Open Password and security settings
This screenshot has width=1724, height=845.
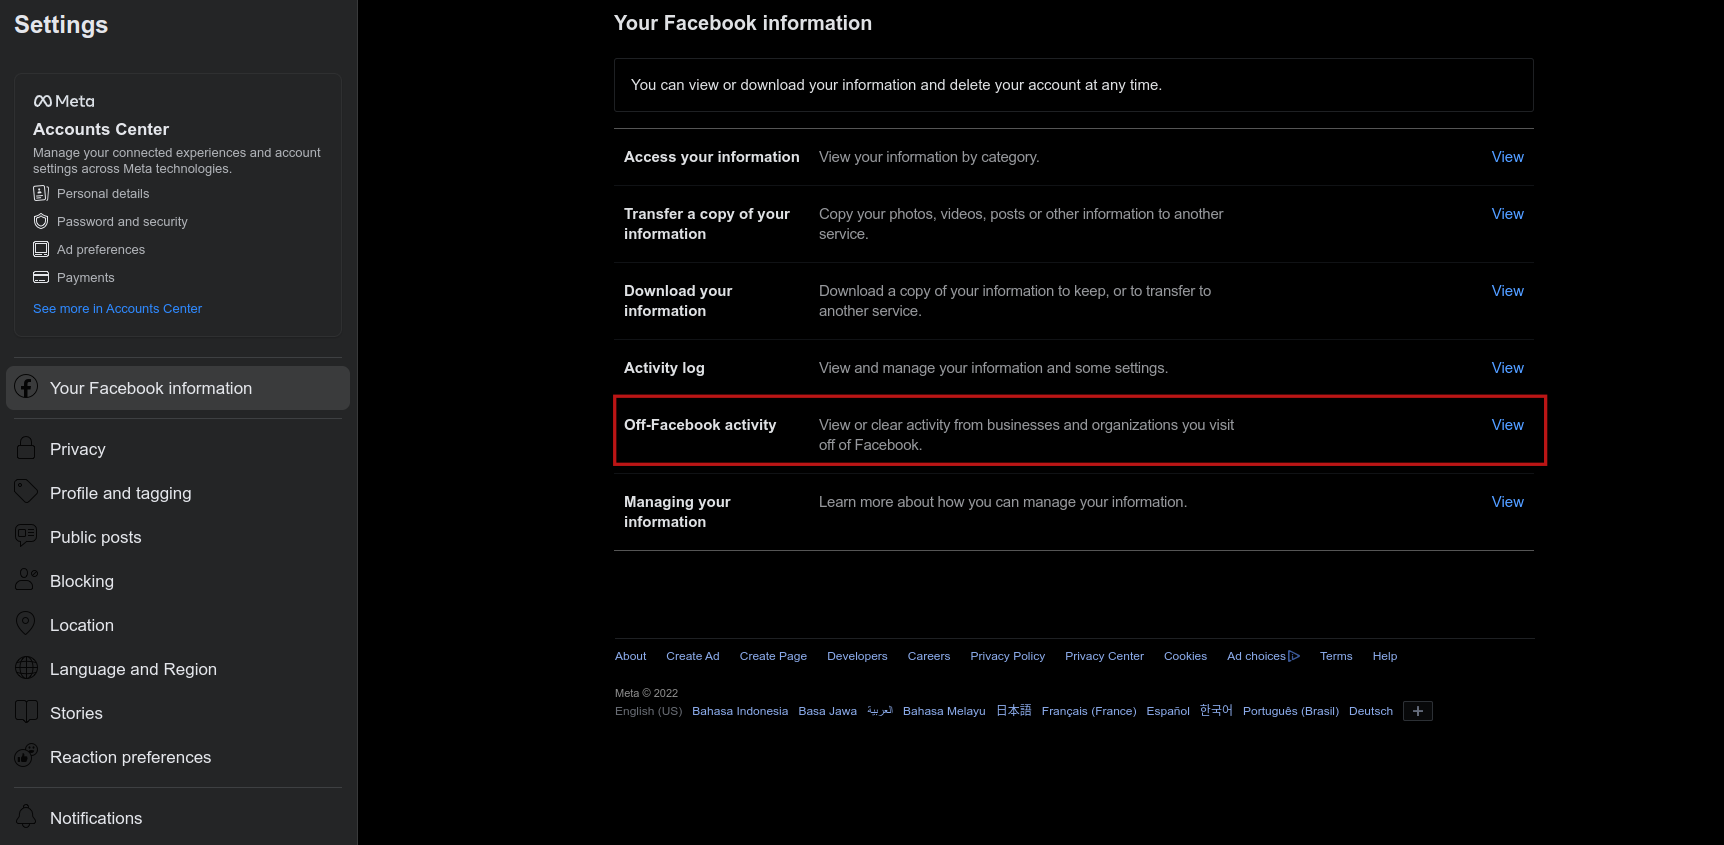pyautogui.click(x=122, y=222)
